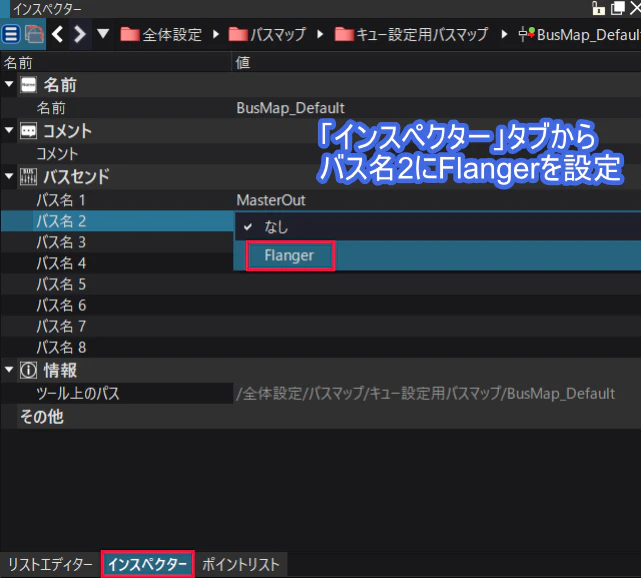Go forward with the right arrow
The image size is (641, 578).
79,34
